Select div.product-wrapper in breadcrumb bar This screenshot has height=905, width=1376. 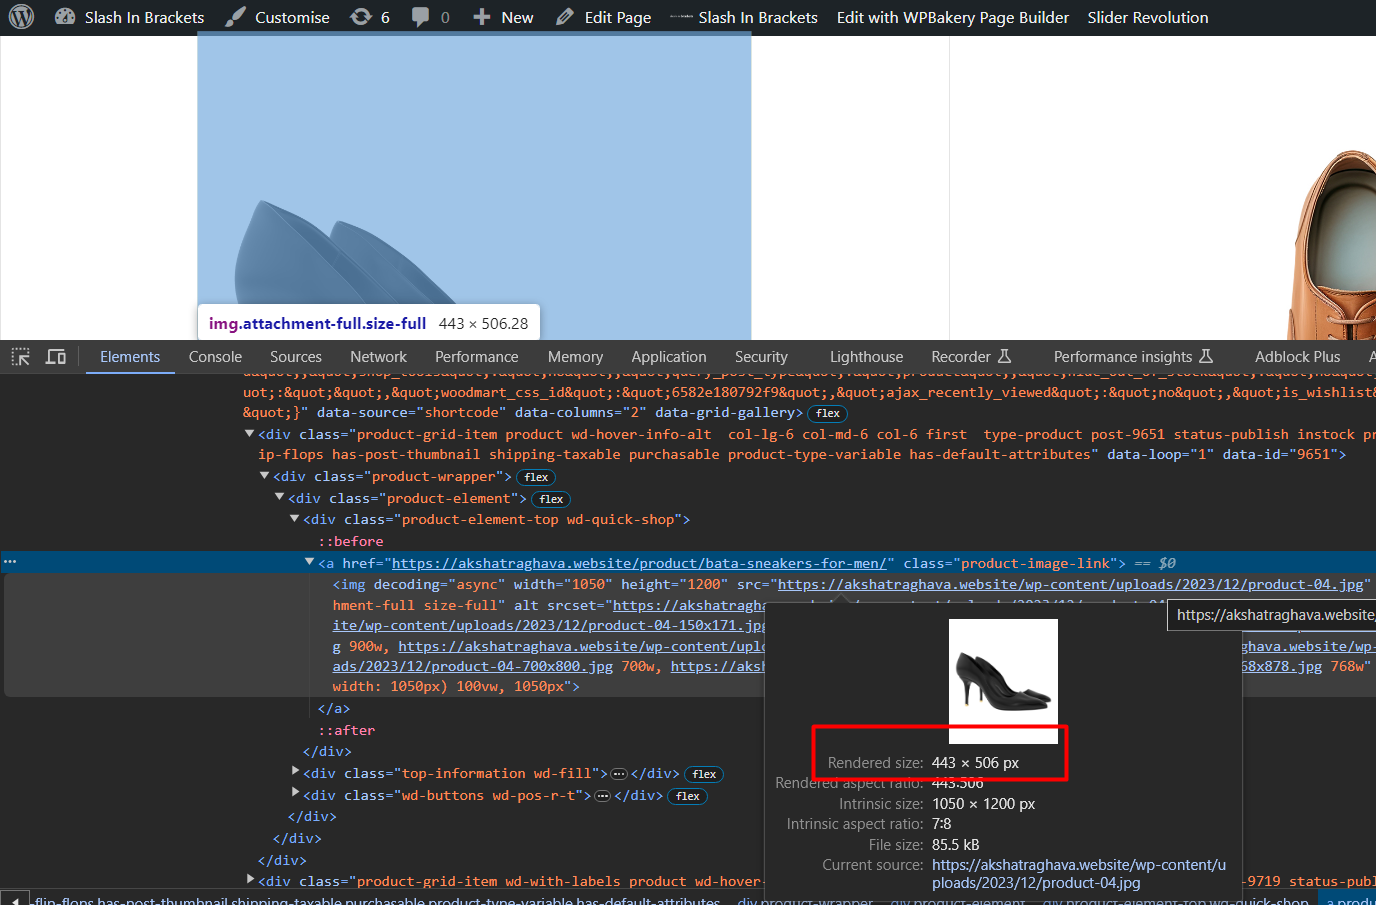805,900
